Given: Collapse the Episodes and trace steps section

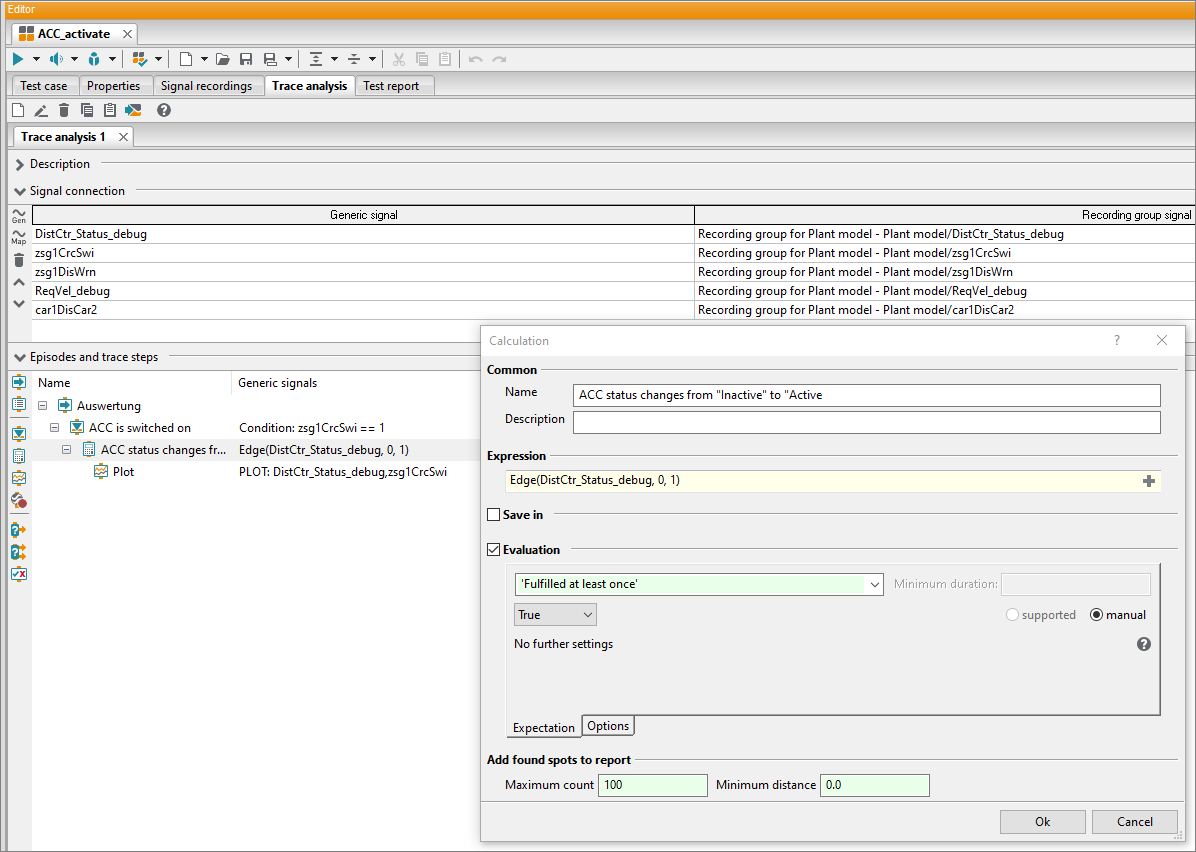Looking at the screenshot, I should [20, 357].
